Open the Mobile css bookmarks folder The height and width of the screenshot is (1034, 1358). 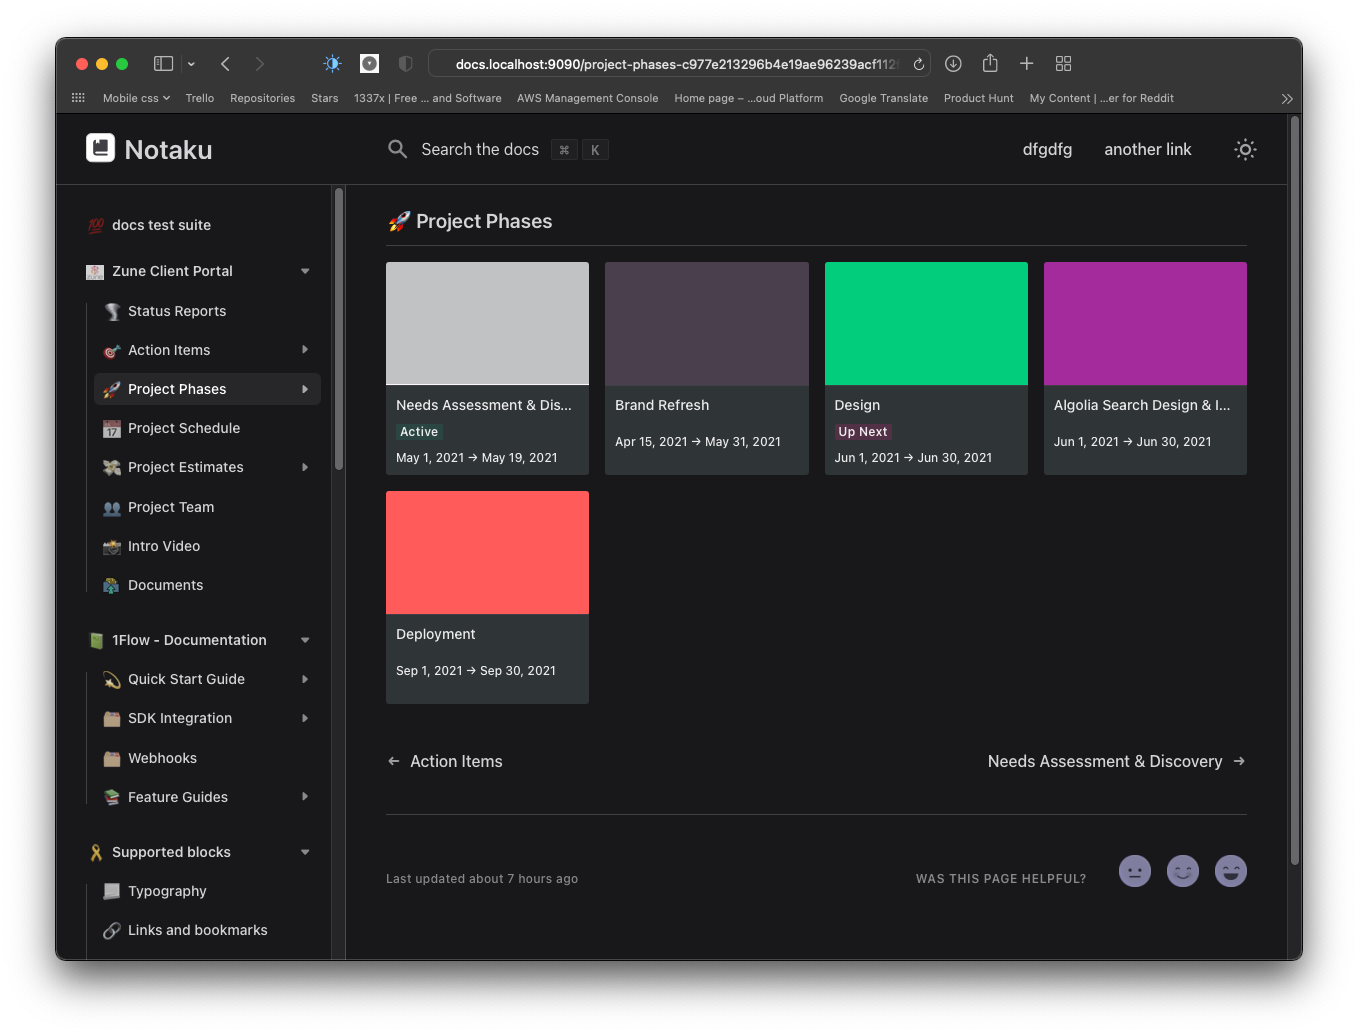click(x=136, y=98)
